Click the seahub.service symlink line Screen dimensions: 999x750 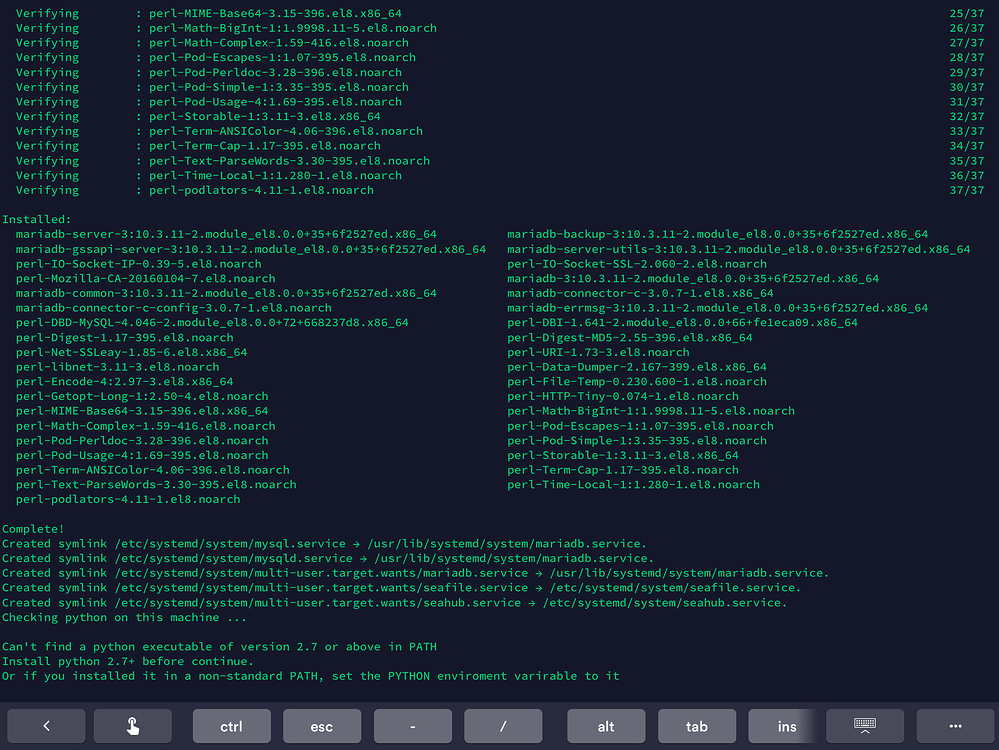[x=394, y=603]
